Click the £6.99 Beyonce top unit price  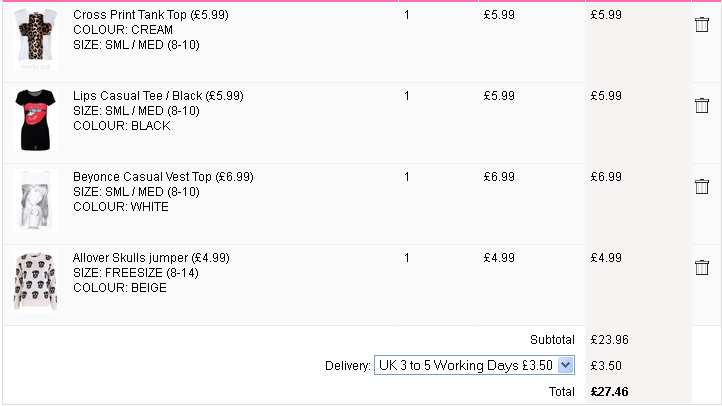point(499,177)
